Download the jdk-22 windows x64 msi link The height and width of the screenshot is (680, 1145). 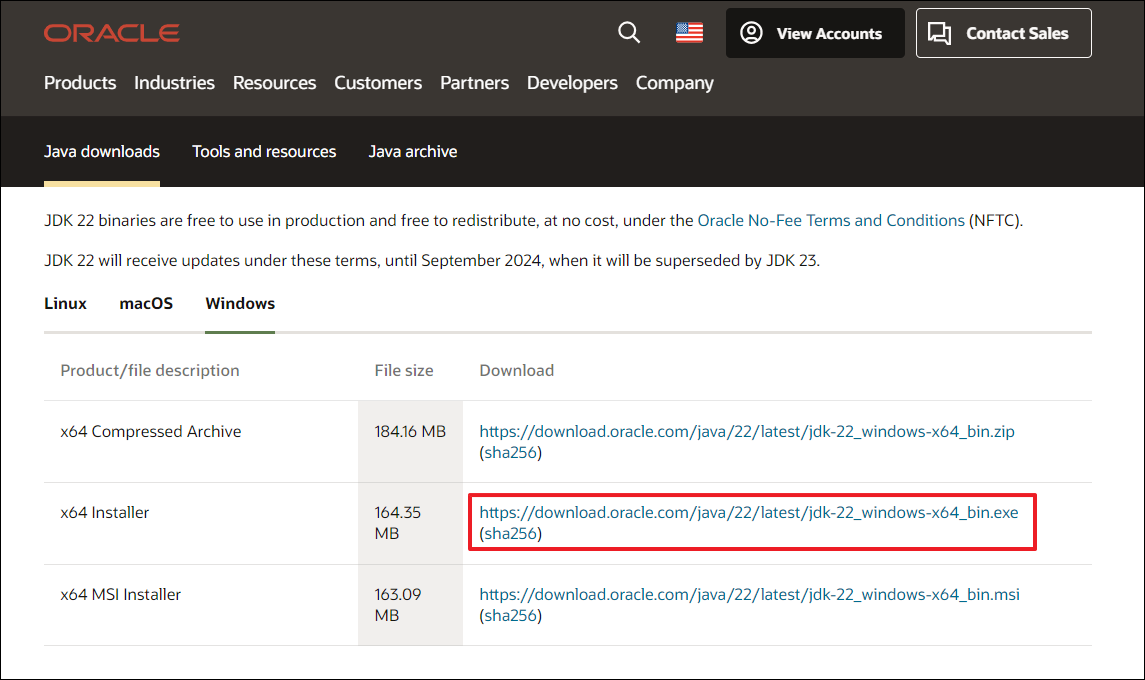tap(749, 594)
